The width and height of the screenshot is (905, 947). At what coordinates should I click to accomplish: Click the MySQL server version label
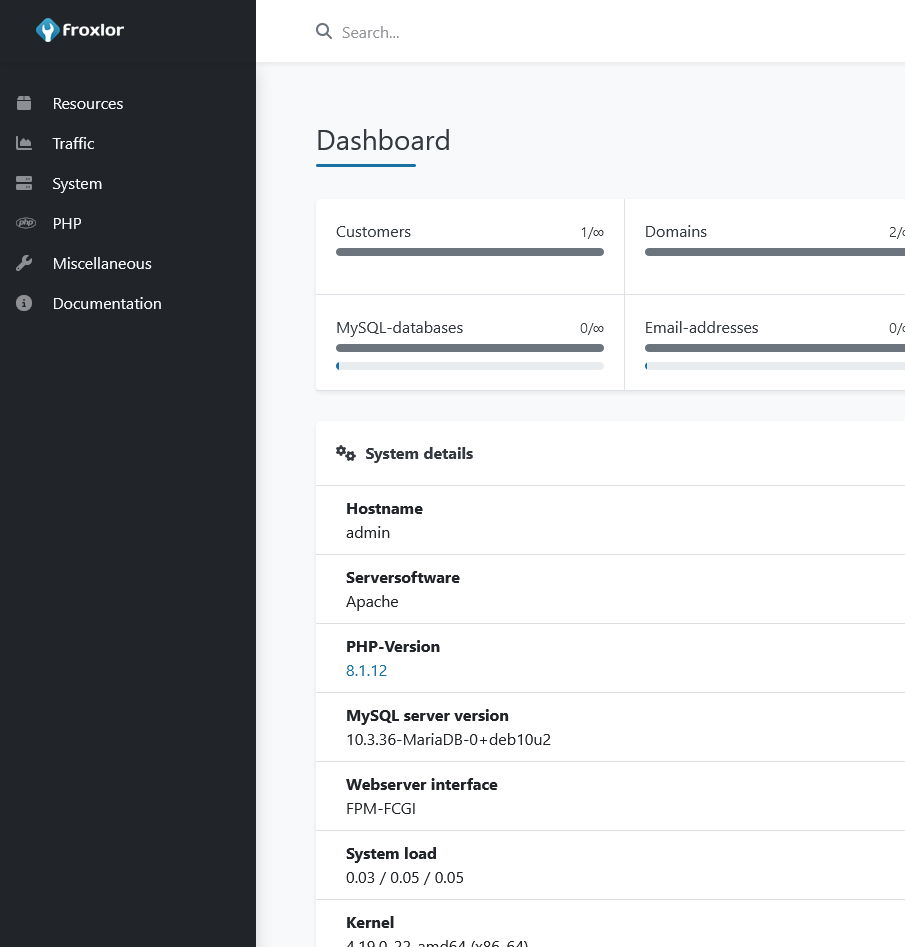click(427, 716)
